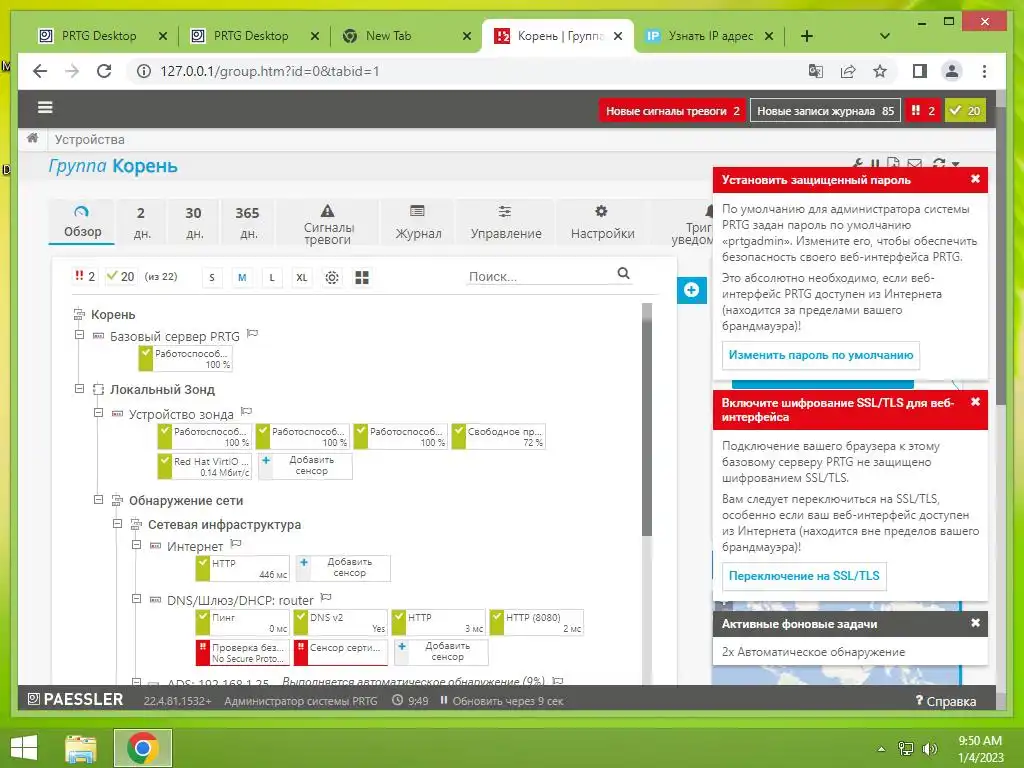Click the browser address bar URL
The height and width of the screenshot is (768, 1024).
point(270,71)
